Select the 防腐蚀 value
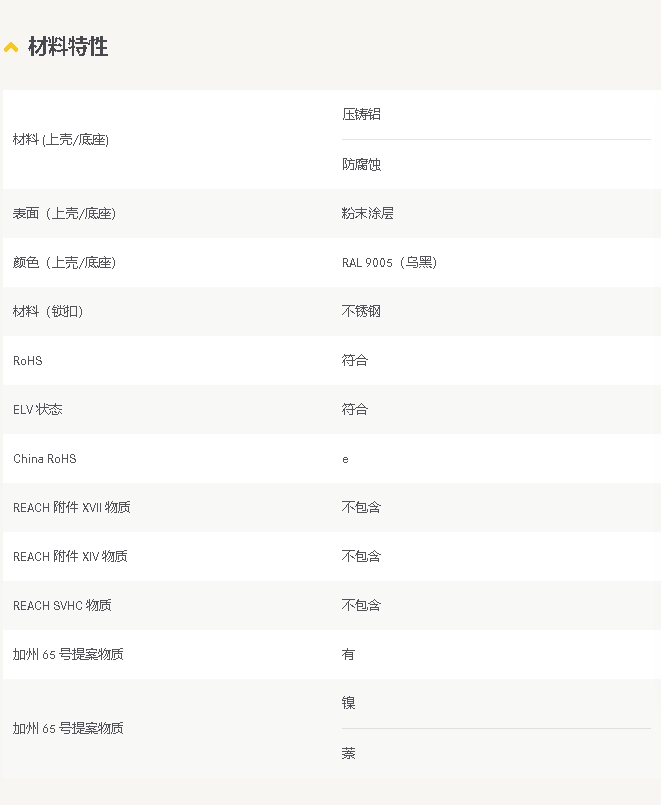 (x=361, y=164)
